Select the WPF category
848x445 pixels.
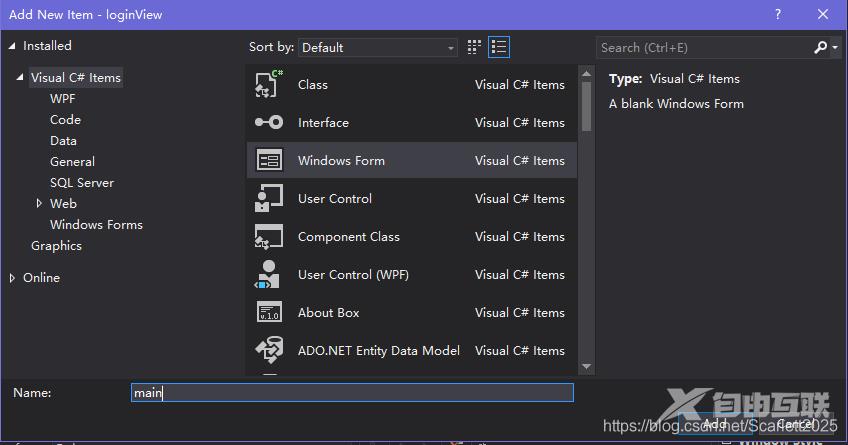click(x=62, y=99)
